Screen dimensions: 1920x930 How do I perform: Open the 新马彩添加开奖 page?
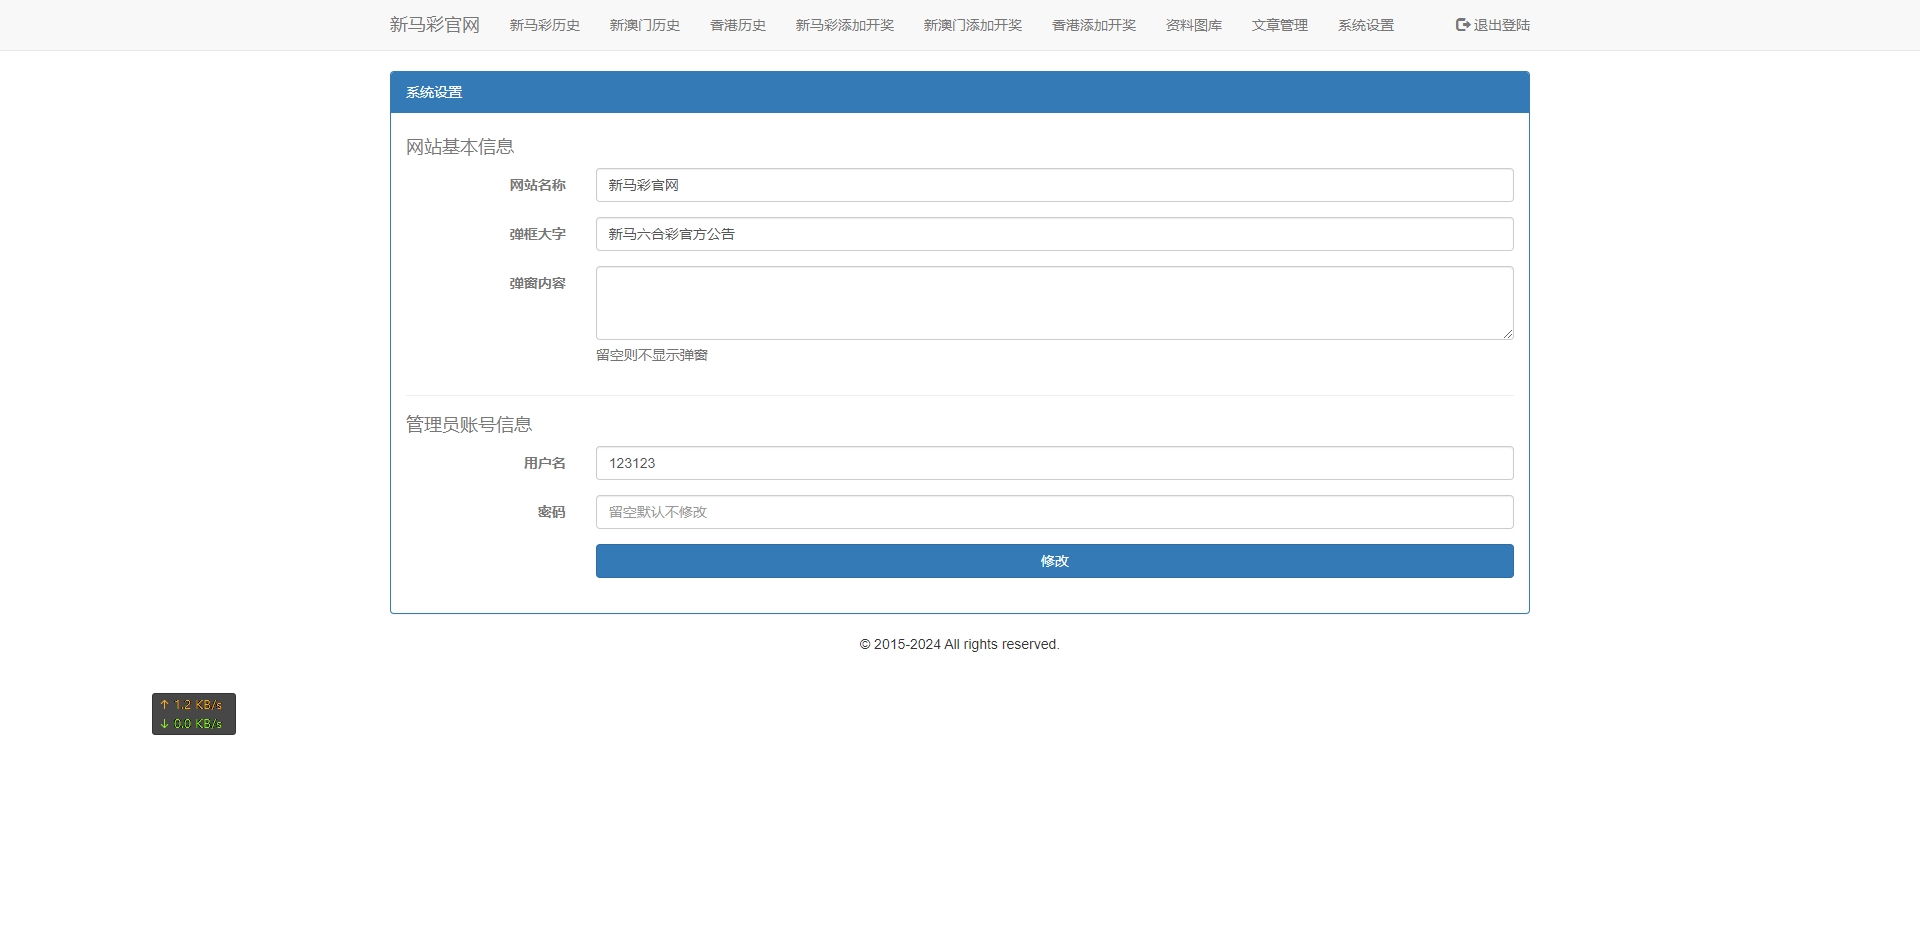pos(844,25)
